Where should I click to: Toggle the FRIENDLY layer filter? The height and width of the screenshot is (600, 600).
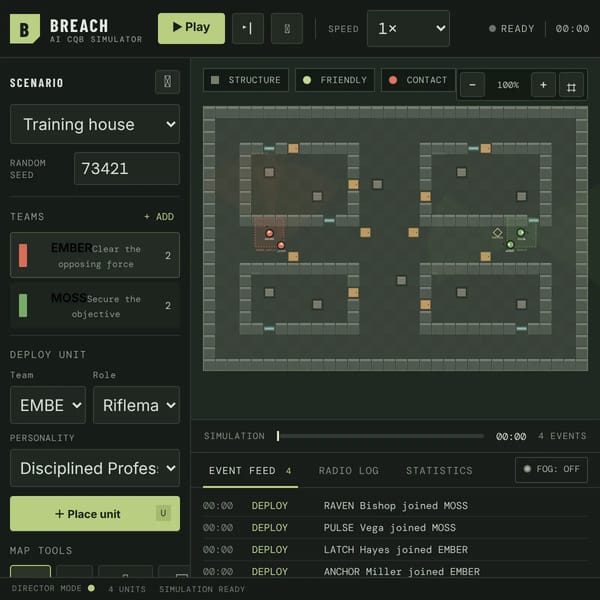(335, 80)
